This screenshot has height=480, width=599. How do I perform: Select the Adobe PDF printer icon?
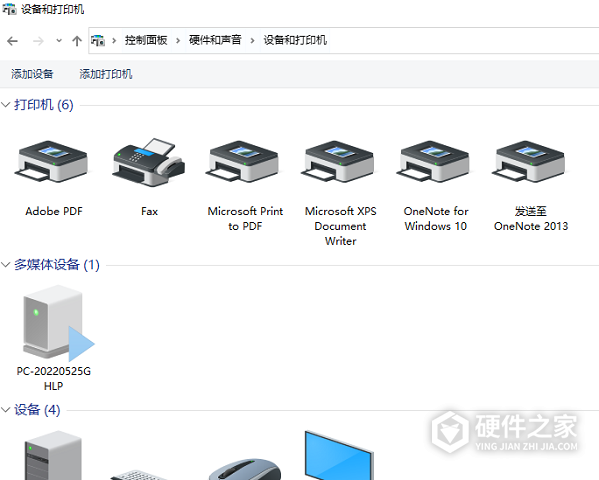click(x=52, y=162)
